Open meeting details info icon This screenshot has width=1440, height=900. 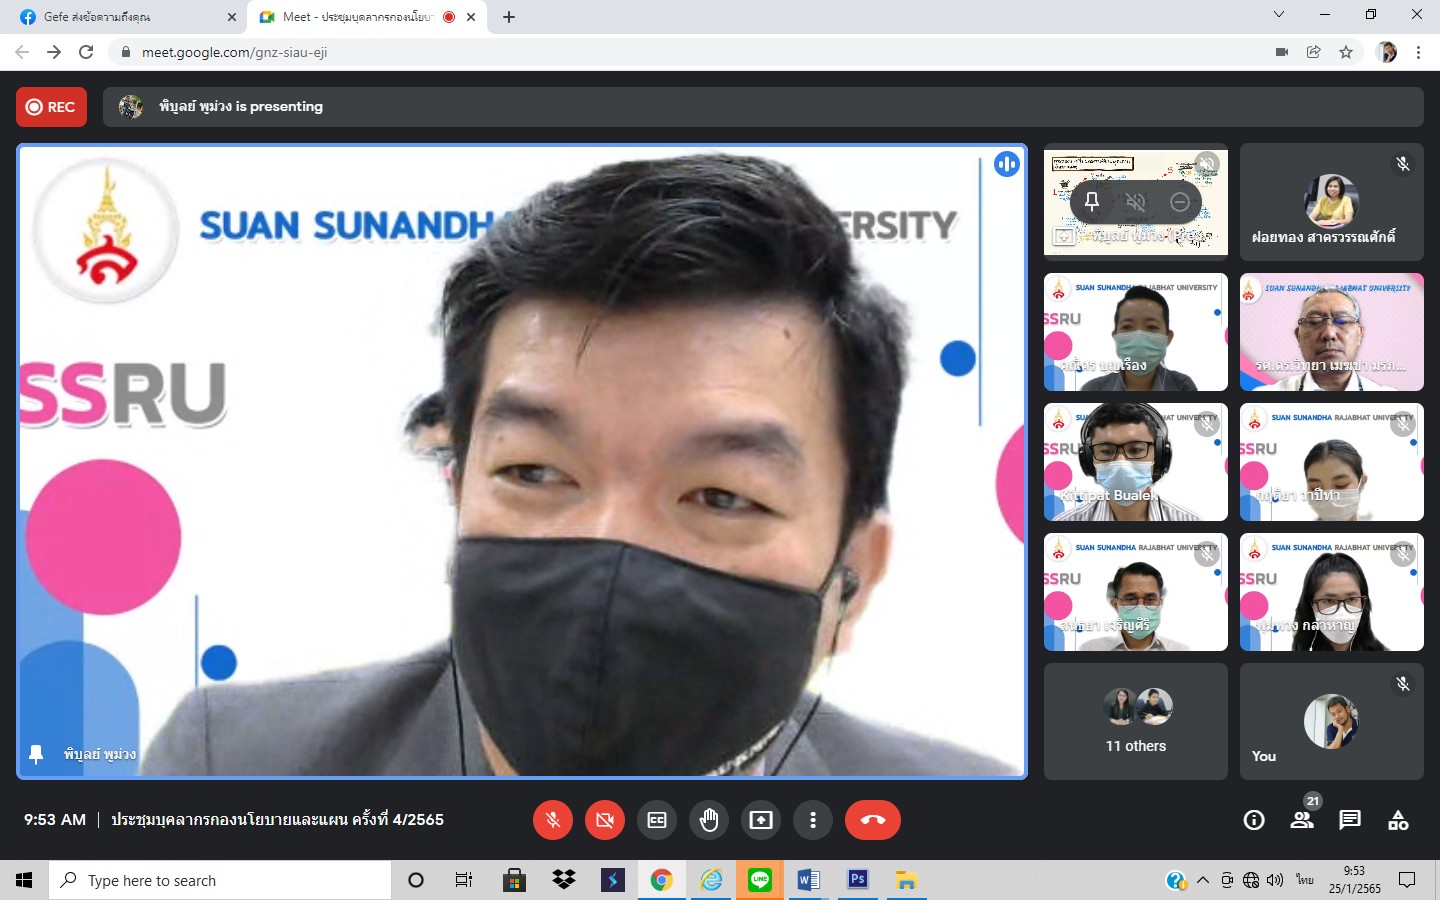pos(1254,820)
